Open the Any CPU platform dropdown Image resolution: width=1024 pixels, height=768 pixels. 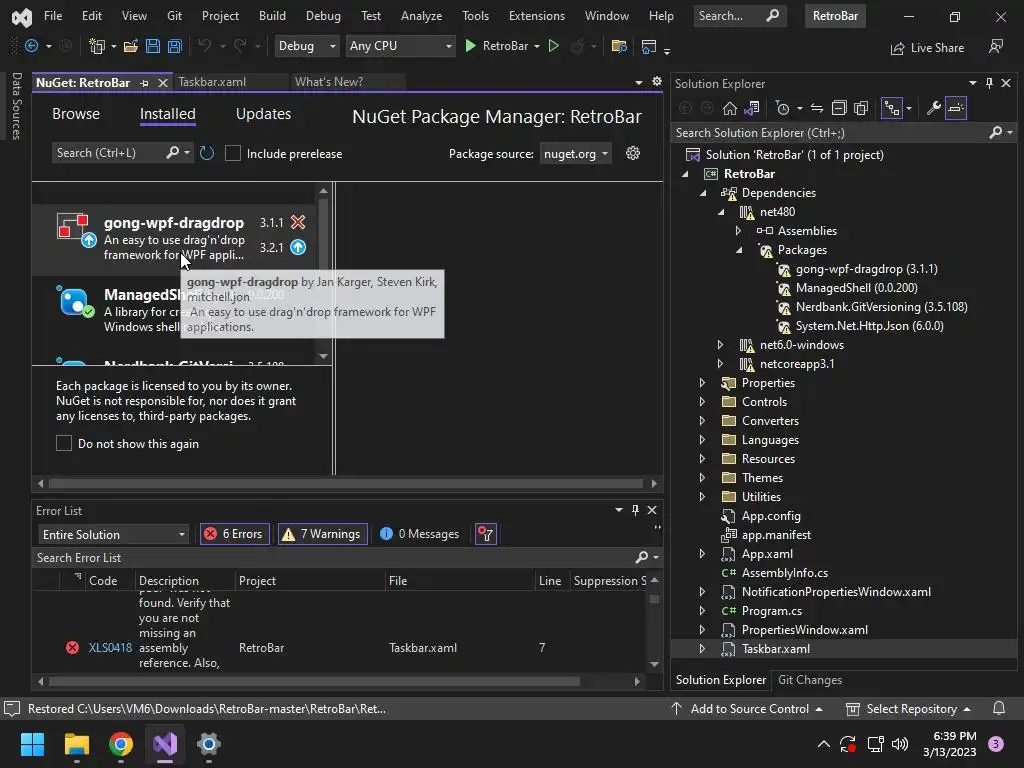pos(400,46)
